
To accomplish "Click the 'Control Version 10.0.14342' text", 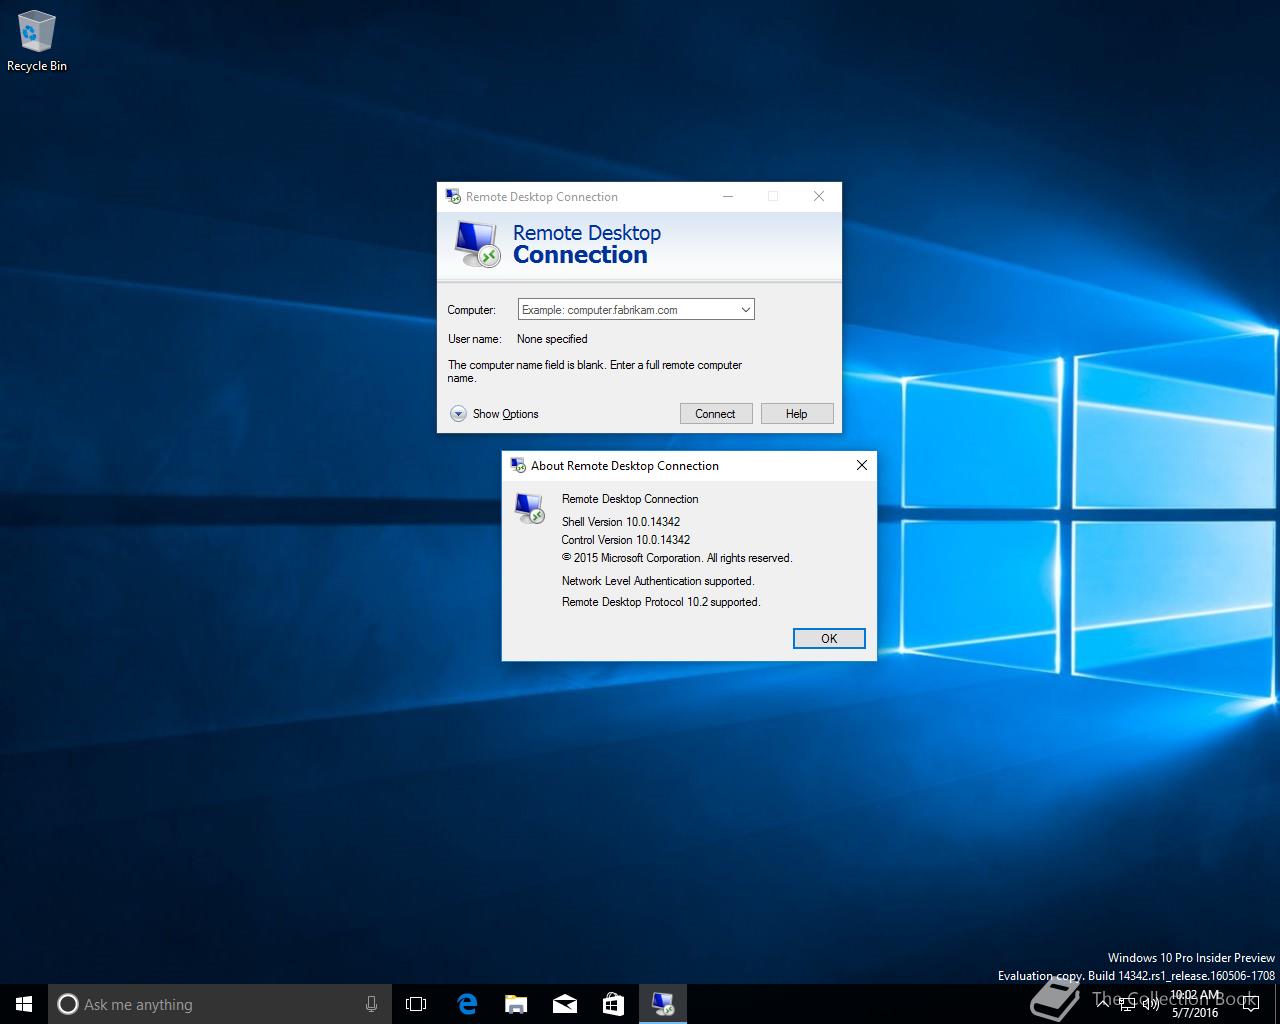I will [626, 539].
